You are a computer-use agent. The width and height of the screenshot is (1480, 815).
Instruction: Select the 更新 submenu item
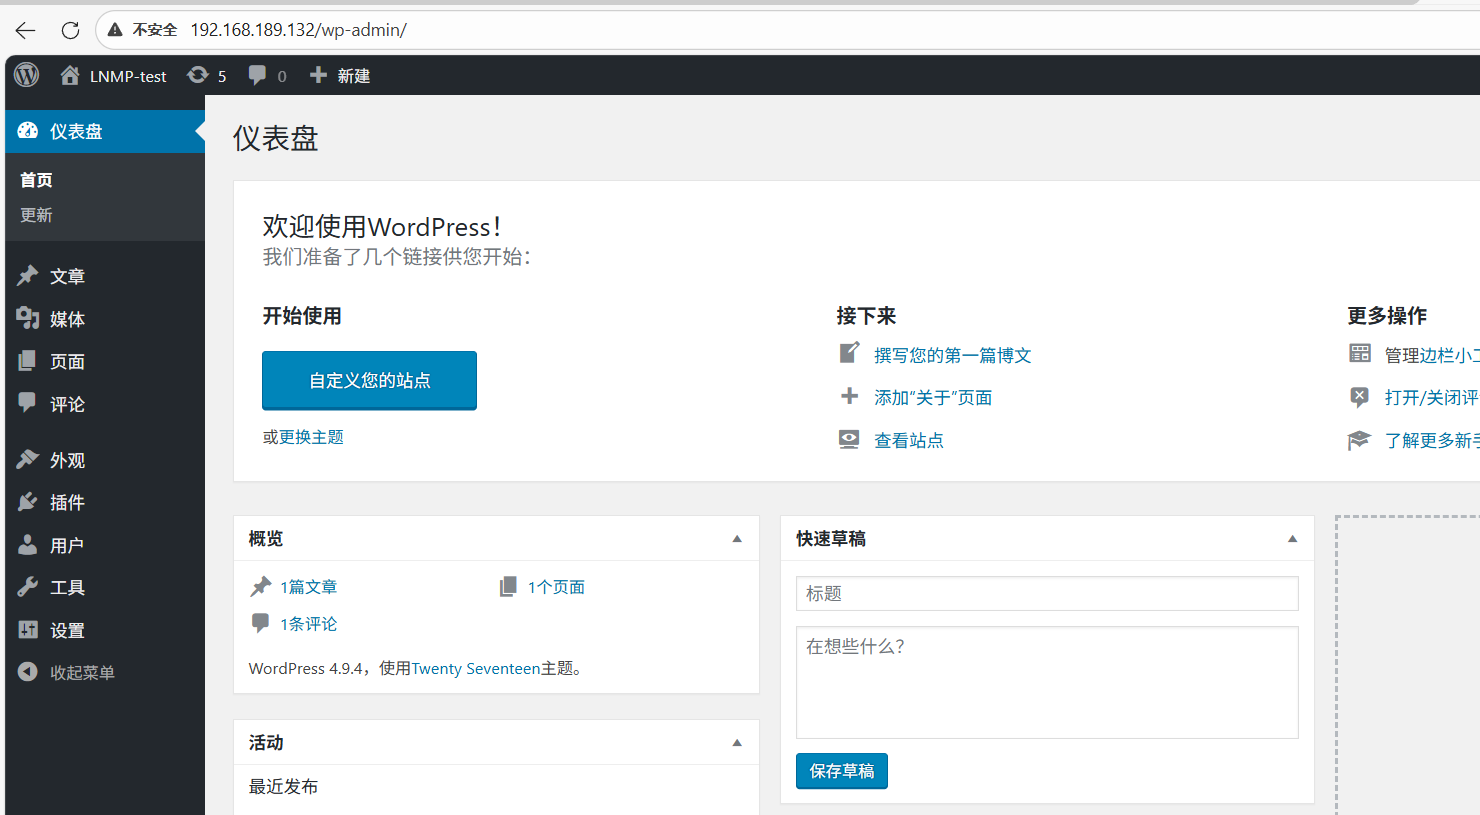[36, 215]
